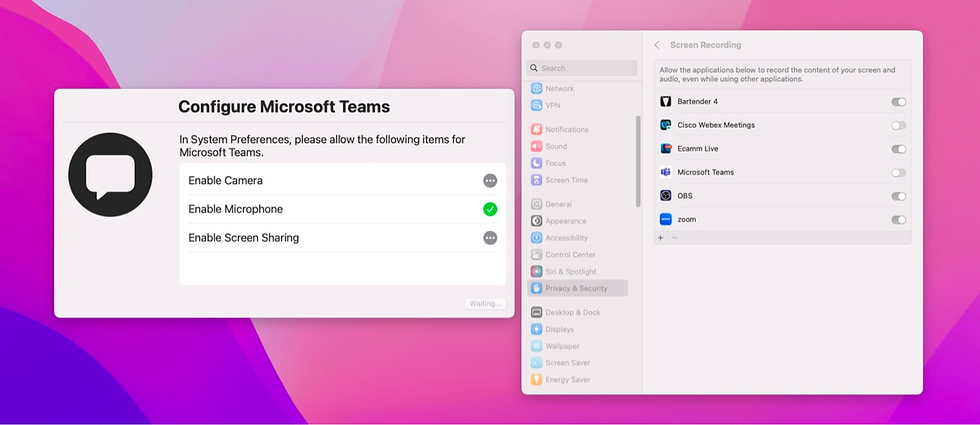
Task: Click the Siri & Spotlight icon
Action: coord(536,271)
